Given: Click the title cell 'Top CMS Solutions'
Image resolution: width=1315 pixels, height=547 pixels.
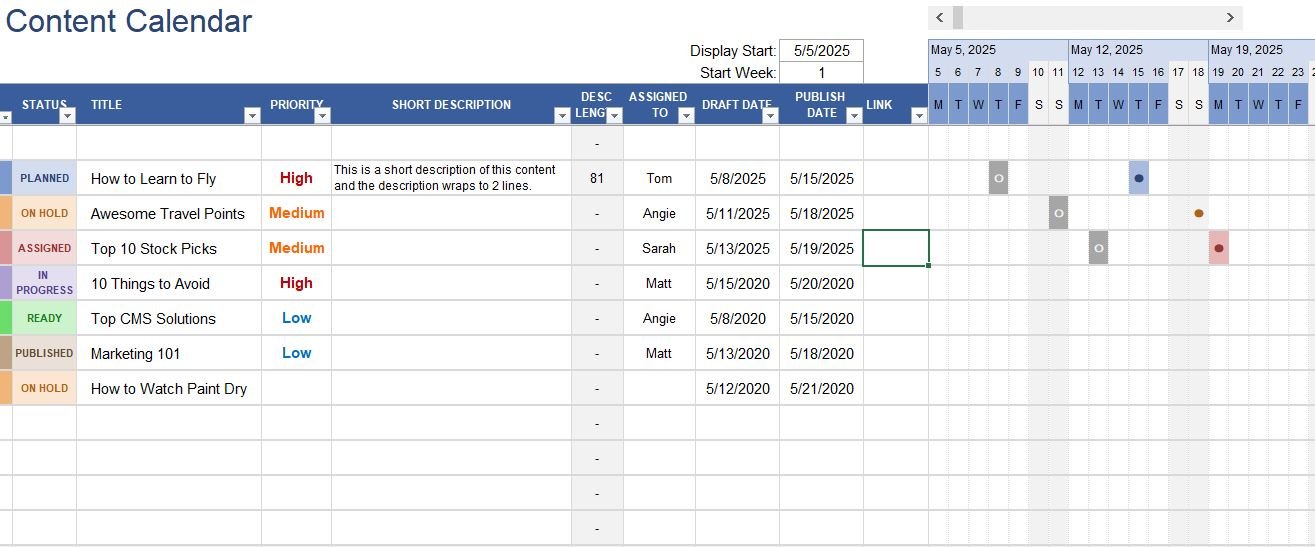Looking at the screenshot, I should pos(168,318).
